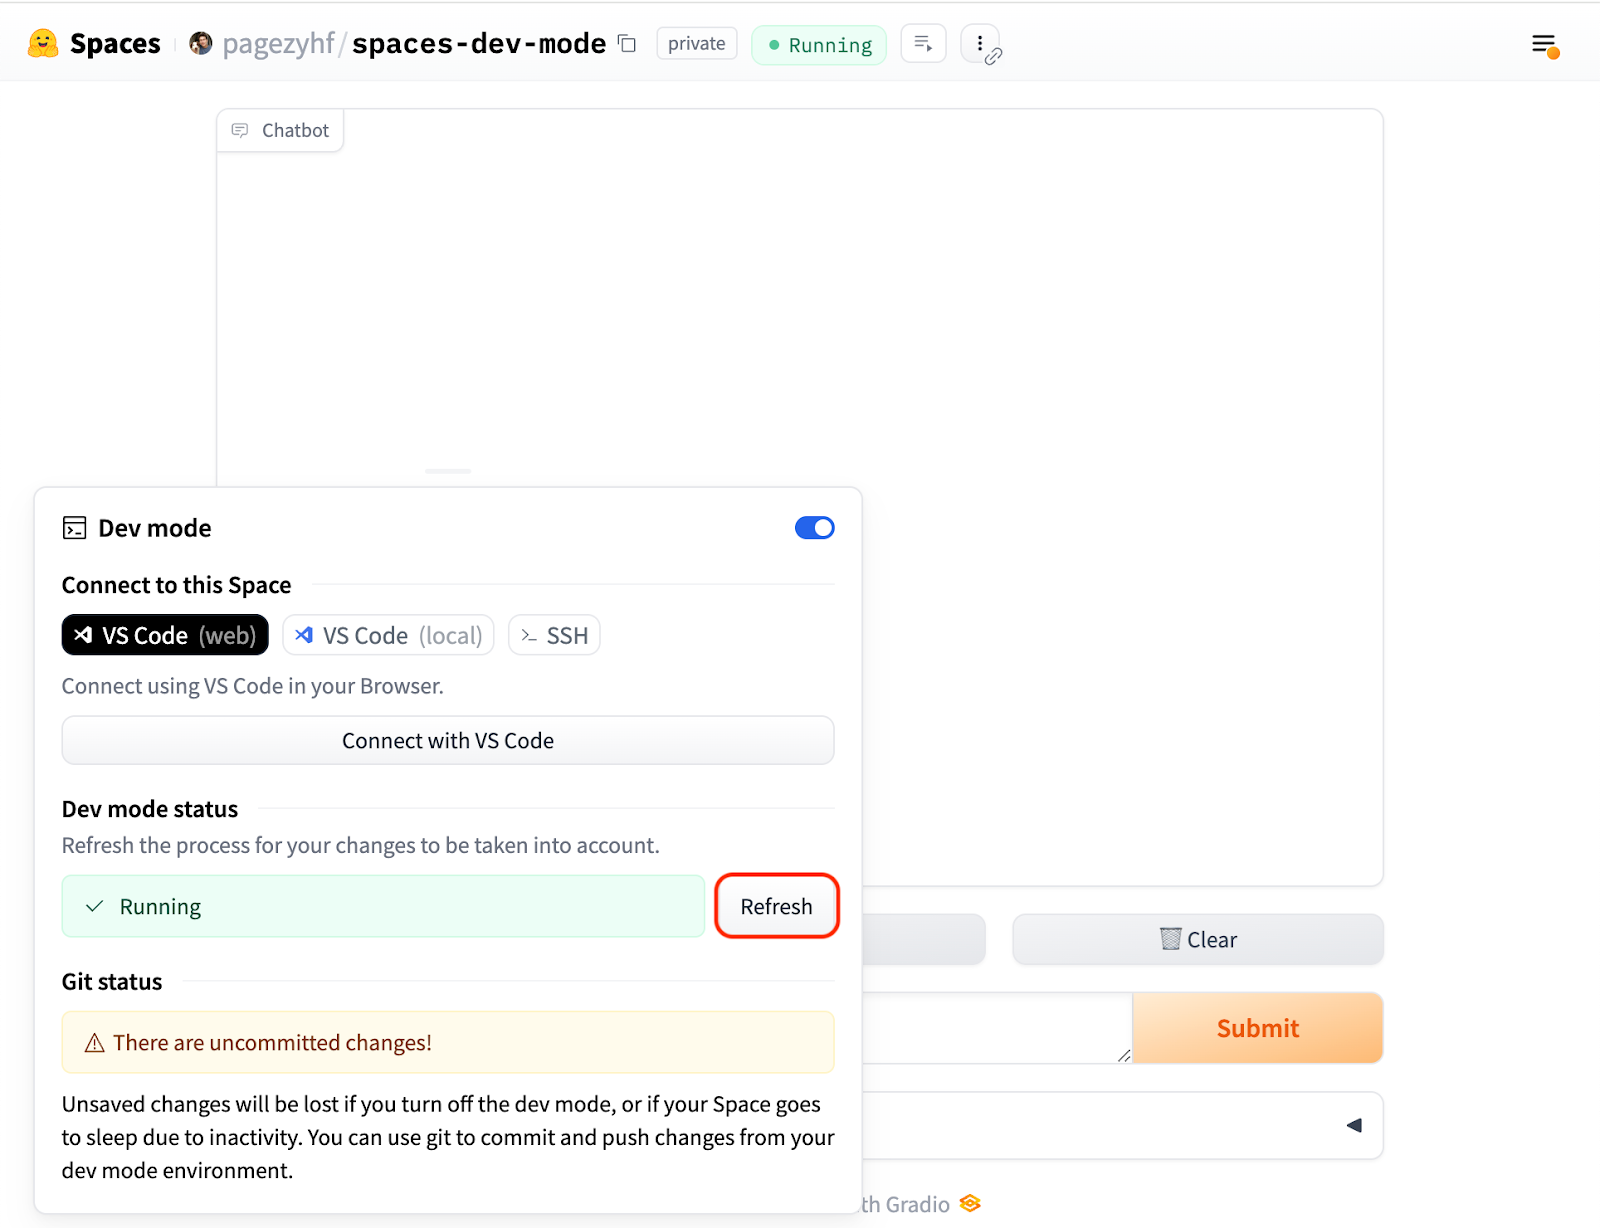The image size is (1600, 1228).
Task: Collapse the panel using the left-pointing triangle
Action: 1354,1124
